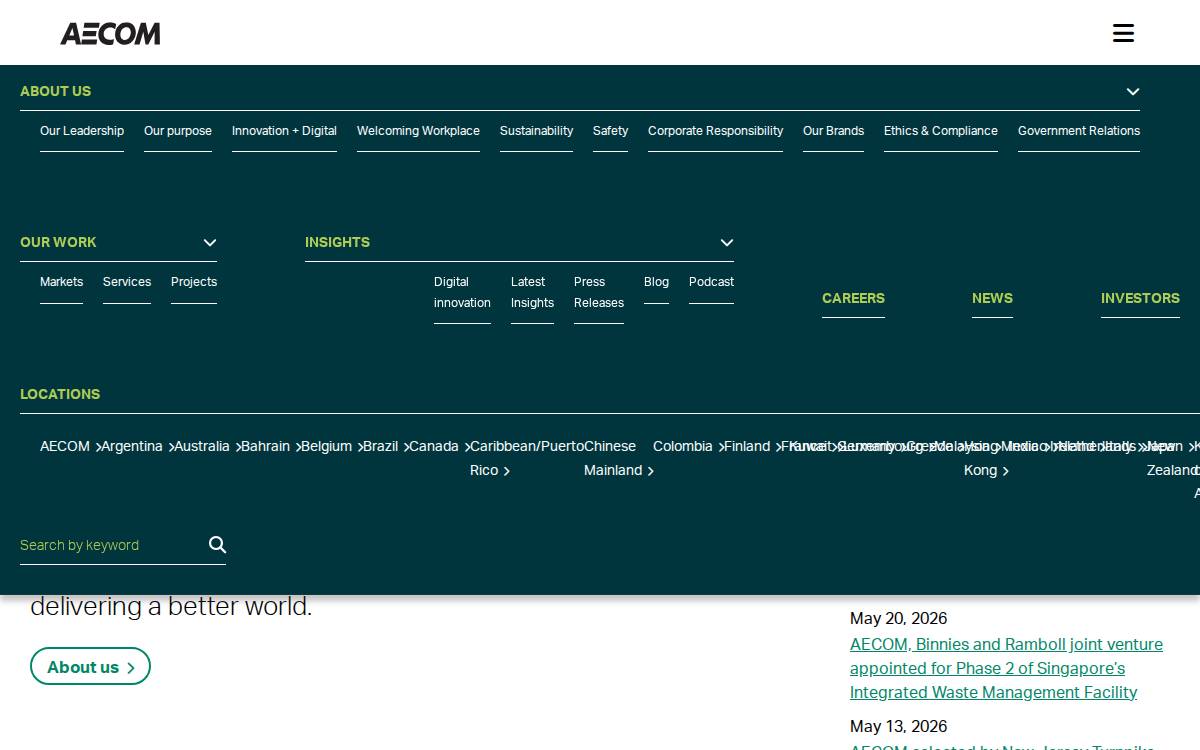Open the Digital innovation link
Viewport: 1200px width, 750px height.
click(x=462, y=292)
